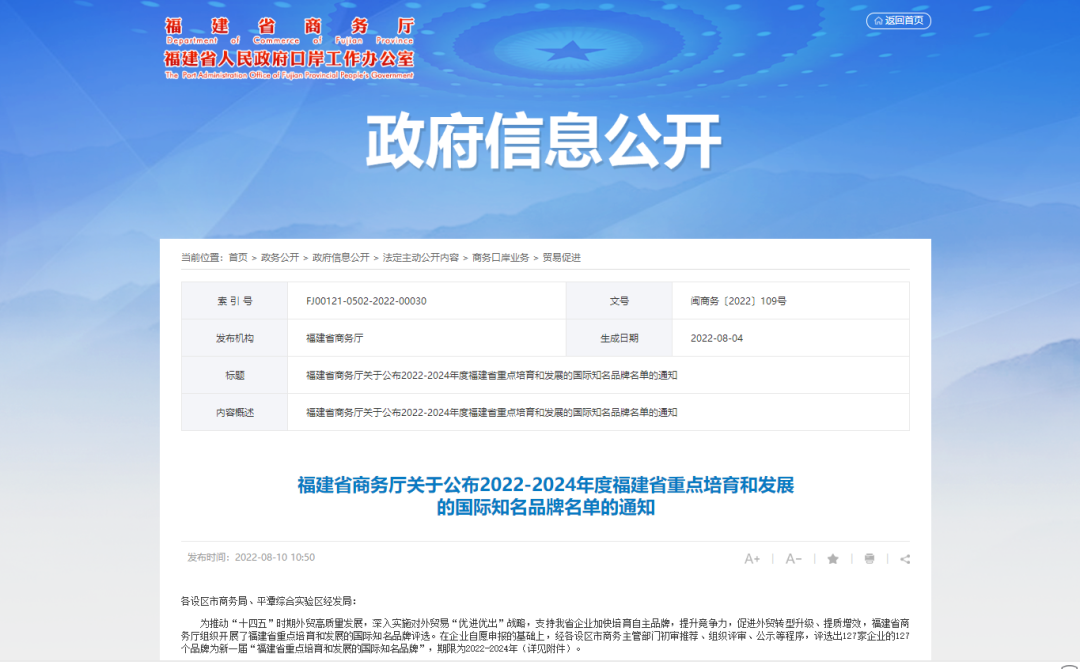Click the blue article headline

tap(546, 496)
